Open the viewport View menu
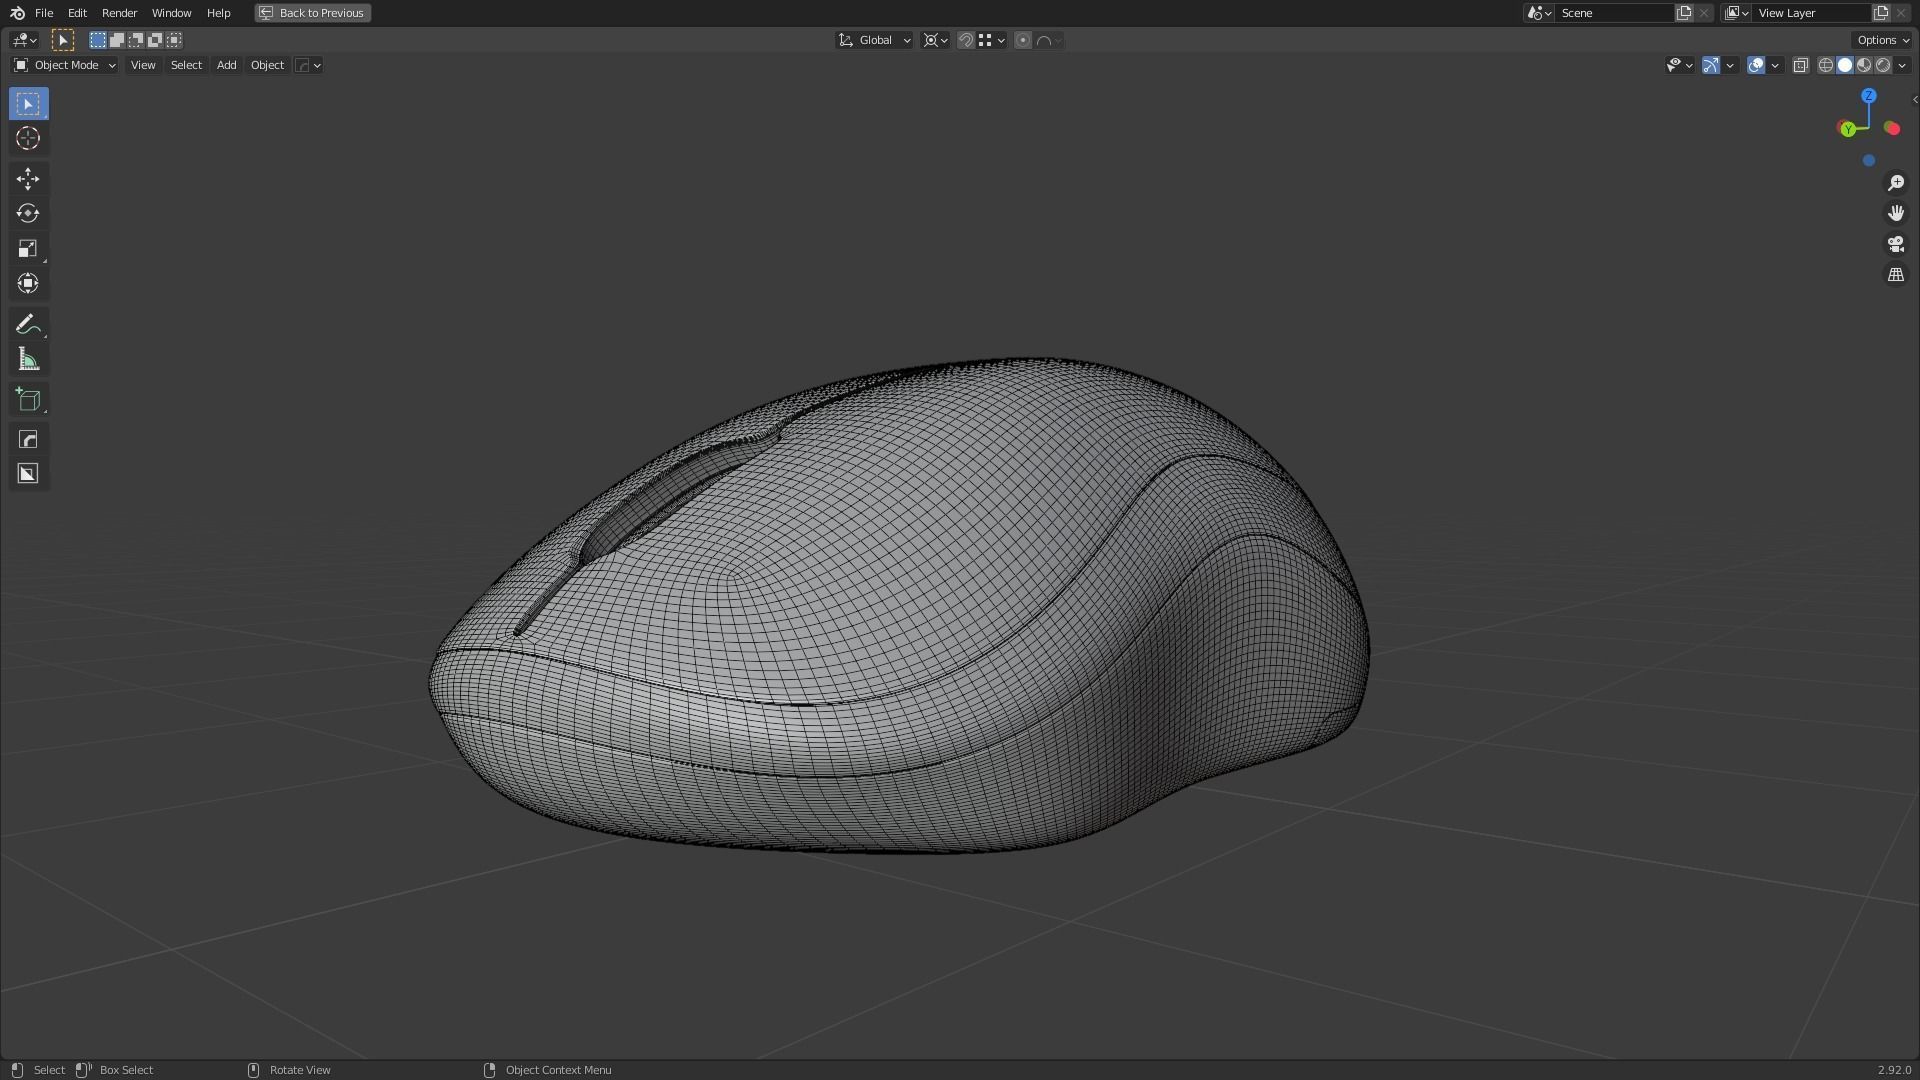This screenshot has width=1920, height=1080. [x=143, y=65]
